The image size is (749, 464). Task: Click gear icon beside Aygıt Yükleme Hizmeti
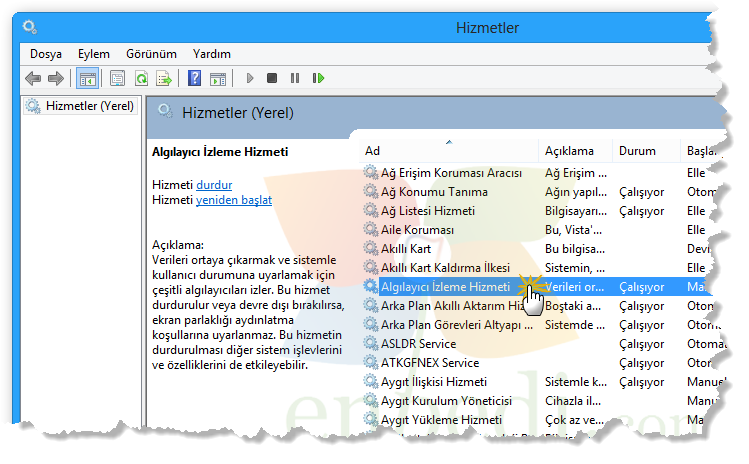pyautogui.click(x=371, y=419)
